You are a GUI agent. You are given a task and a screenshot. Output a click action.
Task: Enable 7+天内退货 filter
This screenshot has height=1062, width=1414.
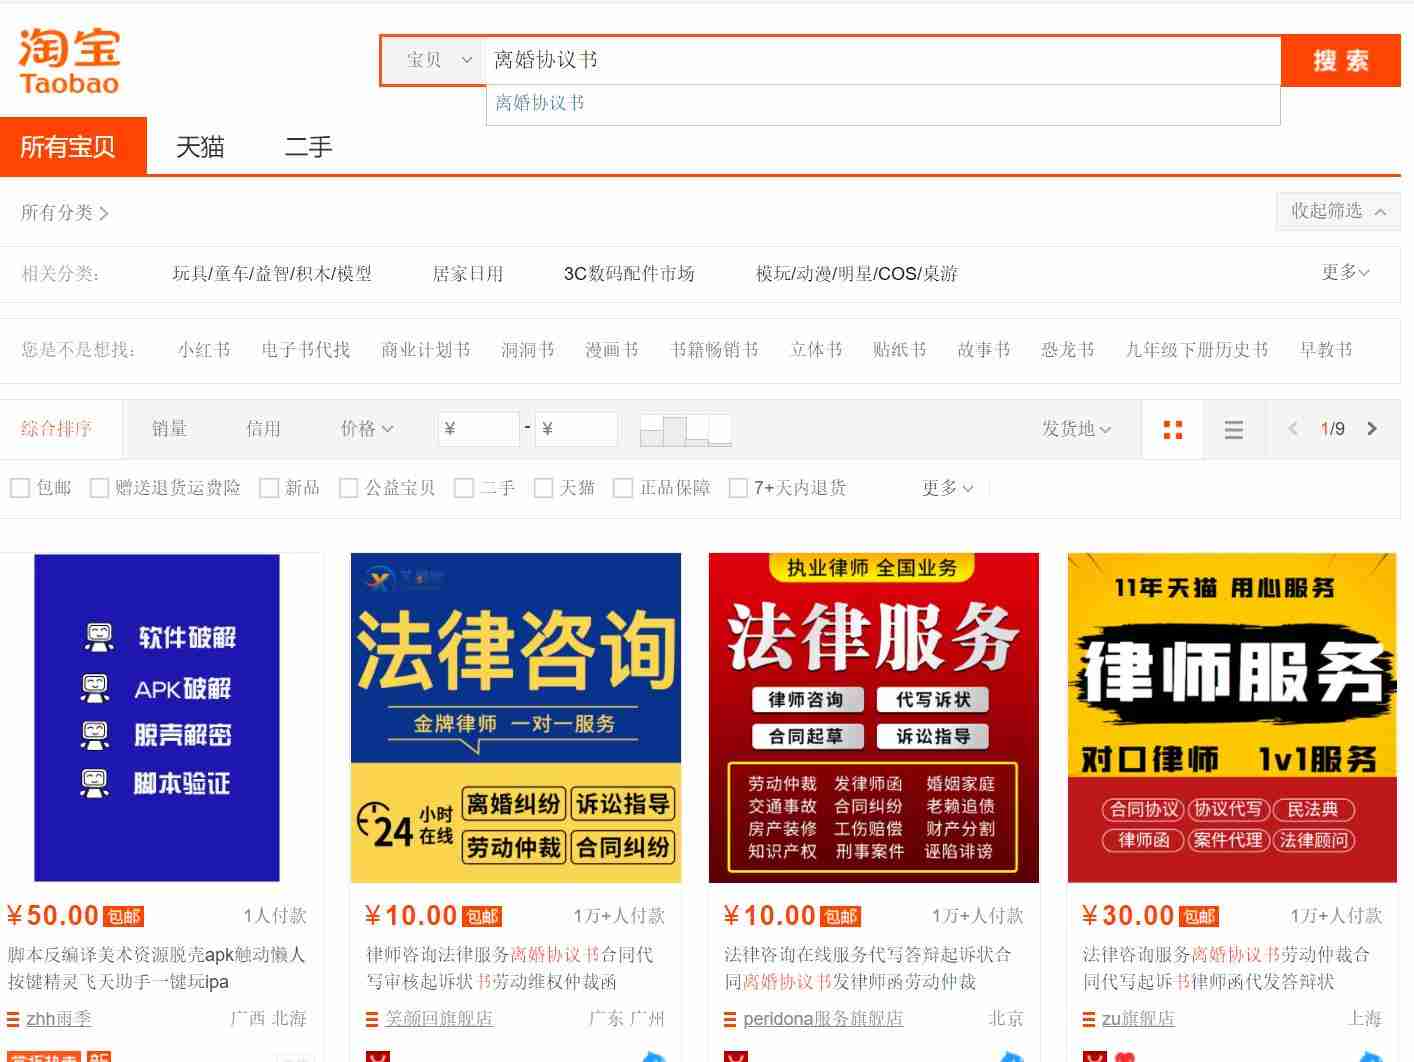click(739, 488)
